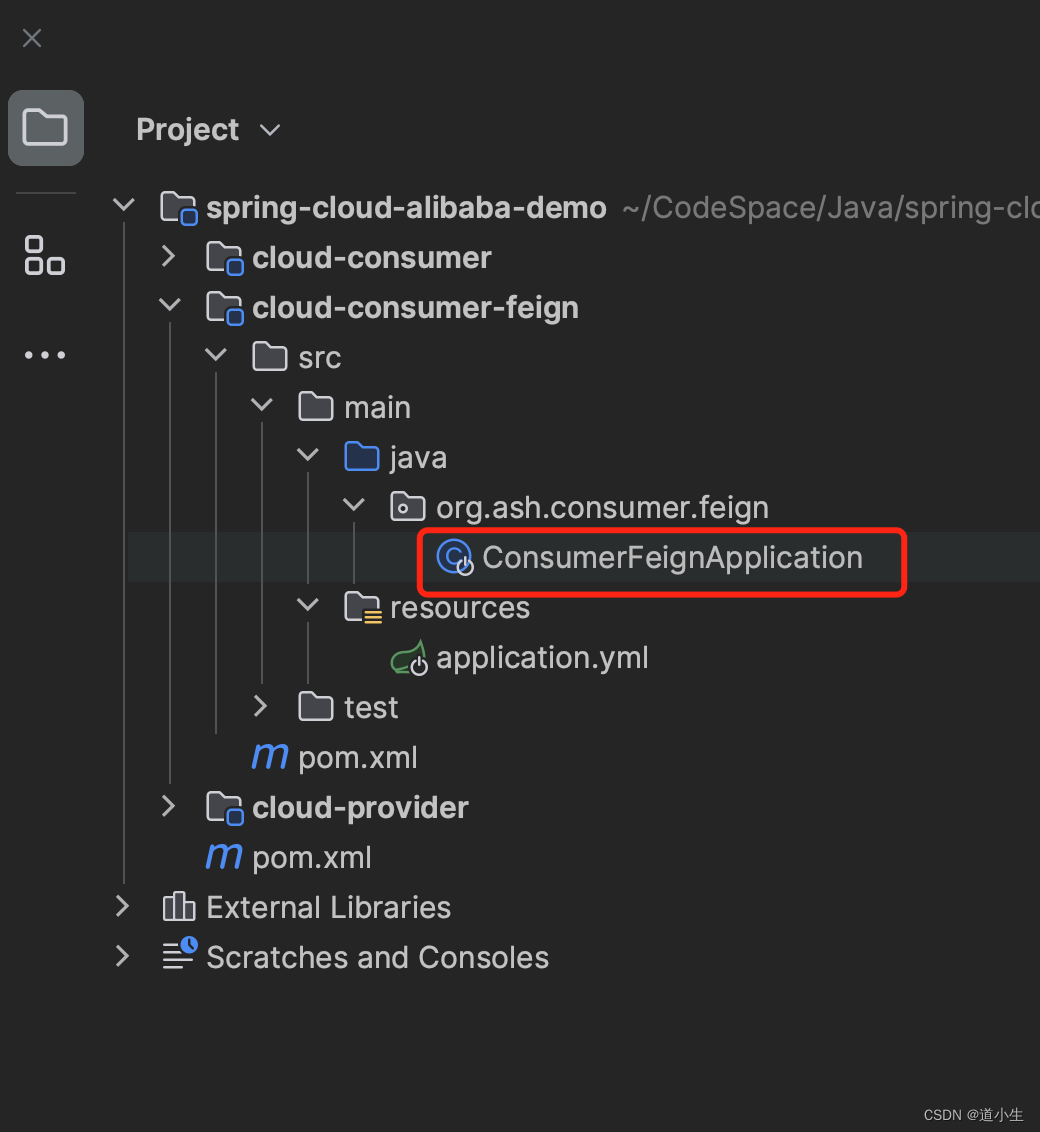Show more tool windows ellipsis
Viewport: 1040px width, 1132px height.
(x=45, y=355)
